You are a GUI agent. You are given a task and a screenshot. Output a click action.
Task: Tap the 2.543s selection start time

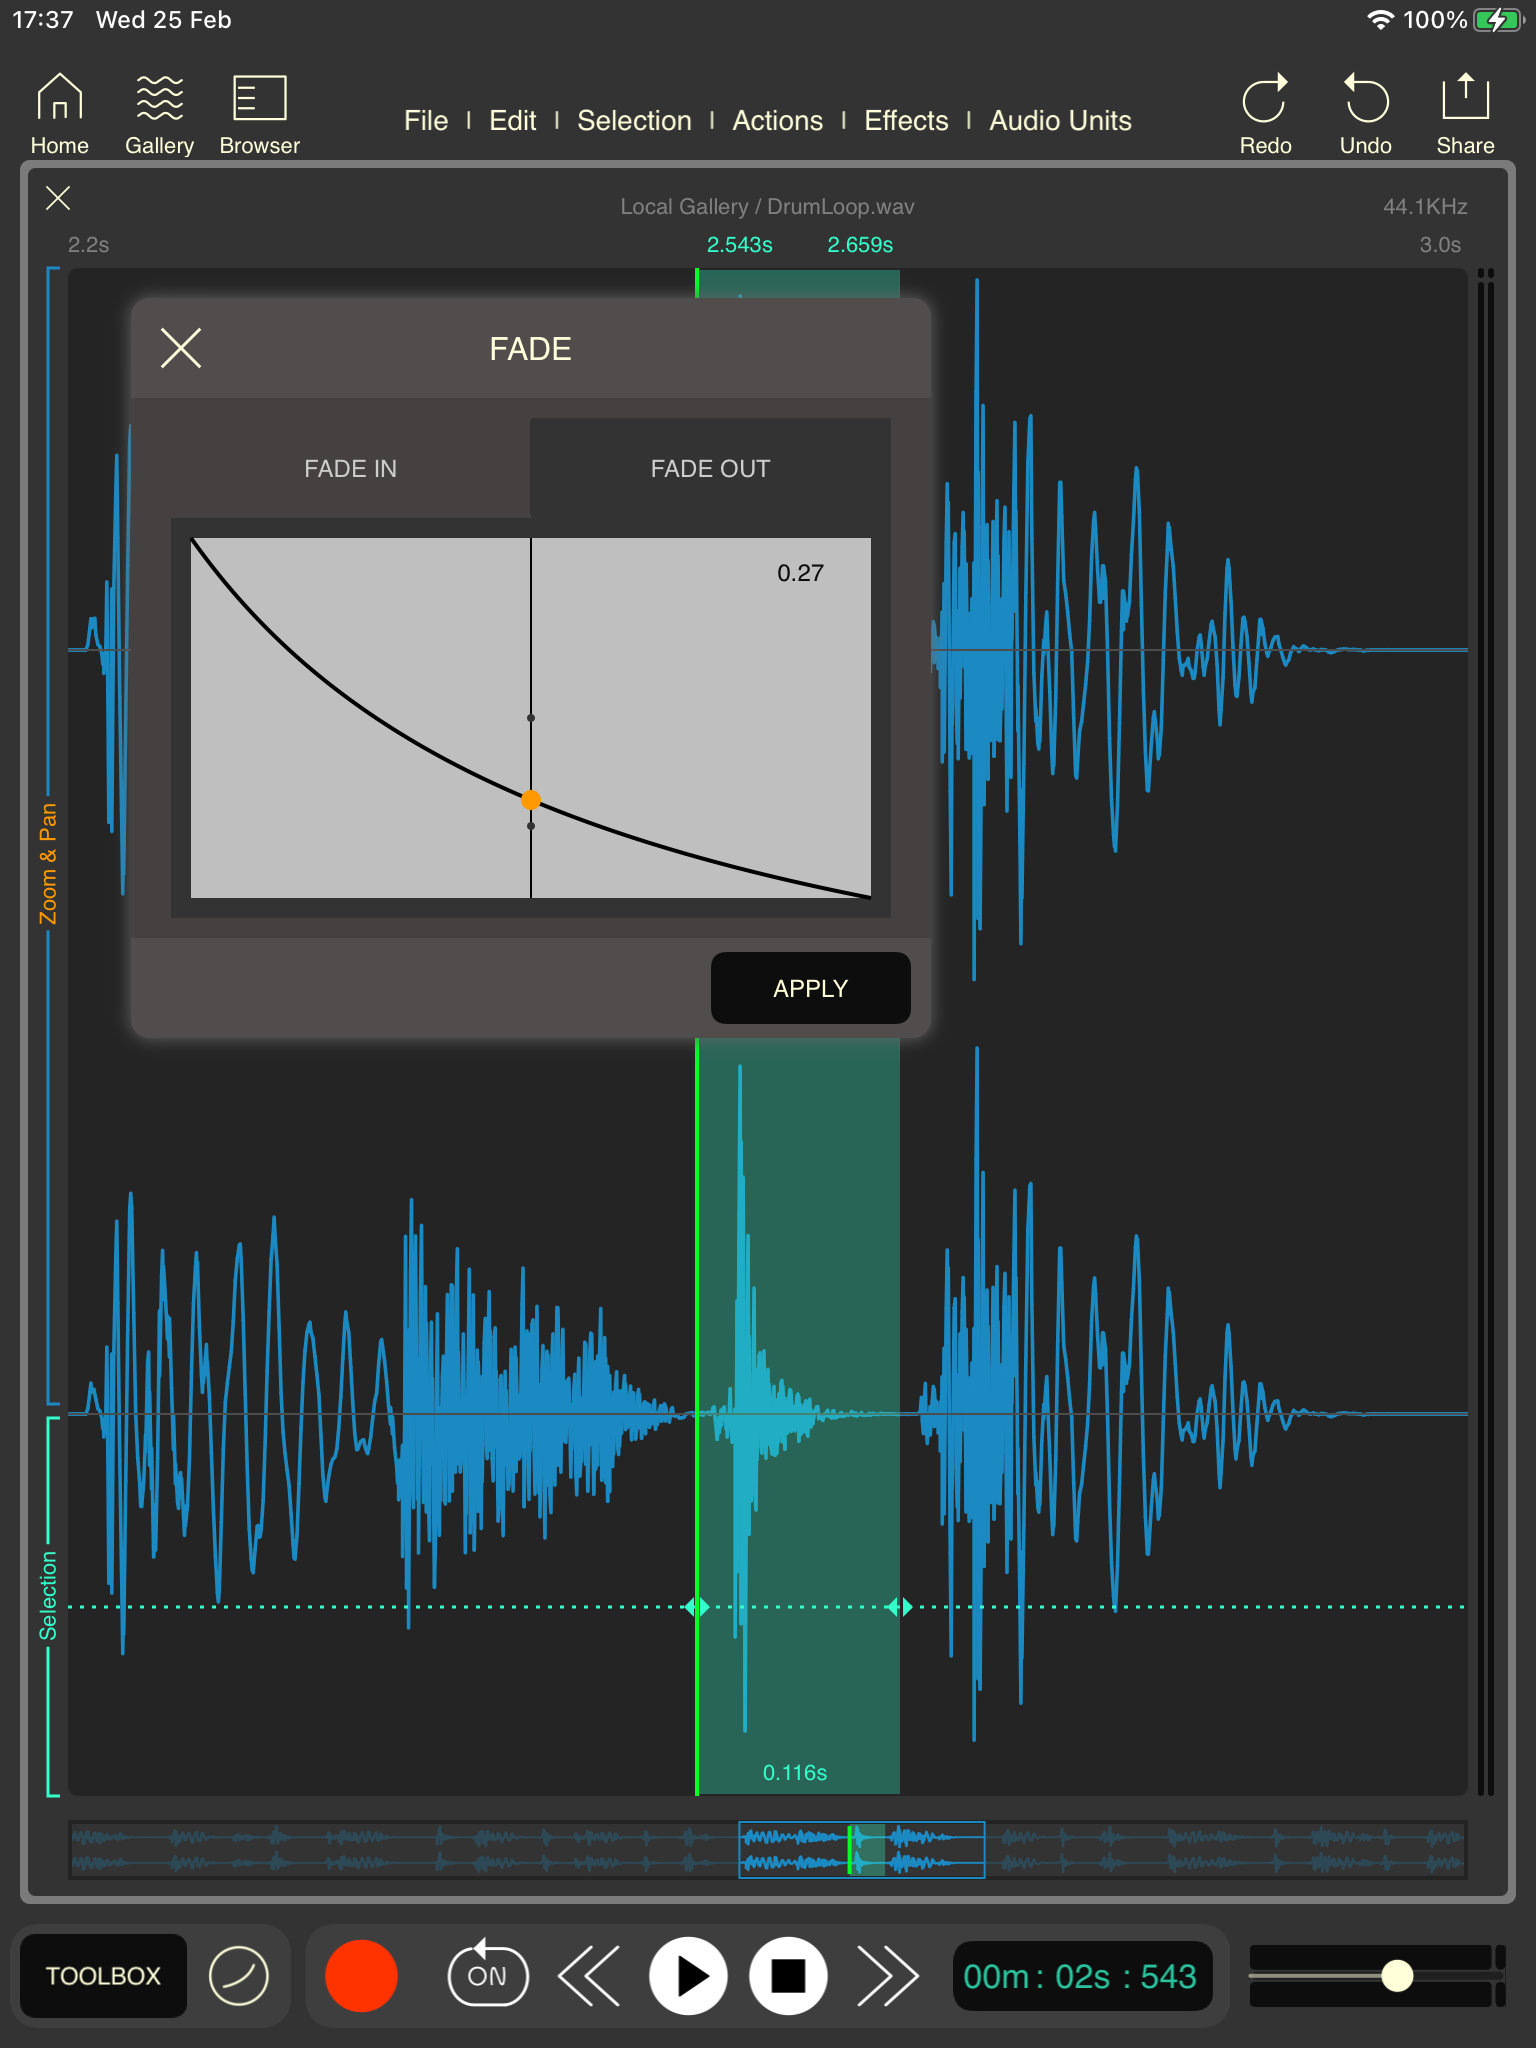(740, 245)
